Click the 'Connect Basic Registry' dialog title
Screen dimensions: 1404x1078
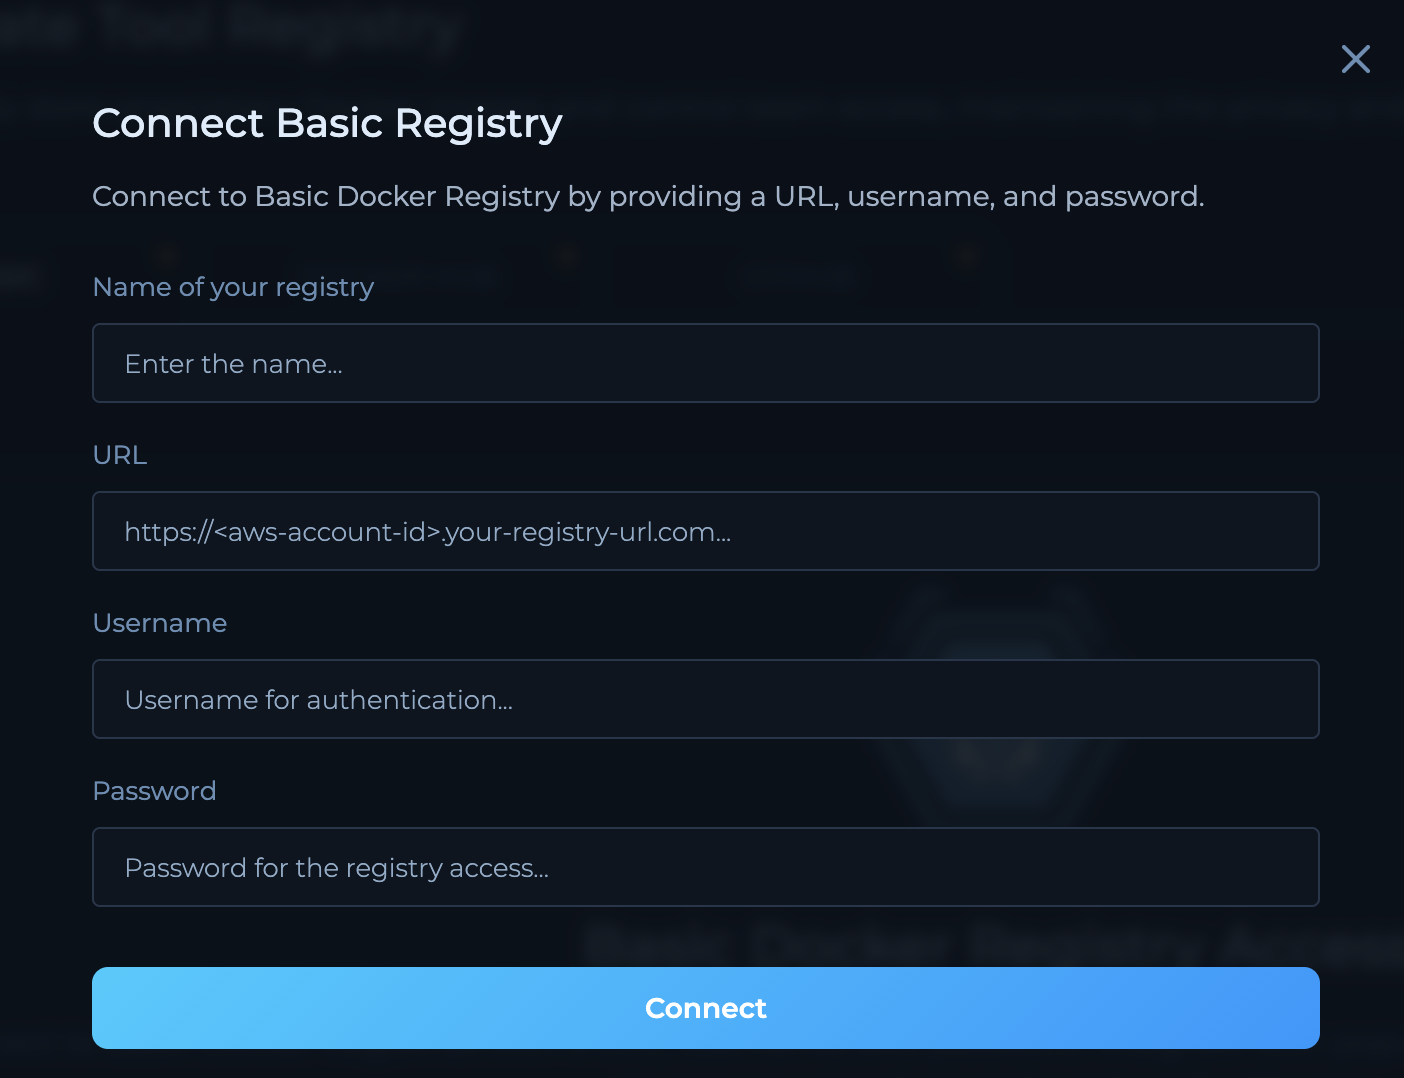(x=327, y=122)
